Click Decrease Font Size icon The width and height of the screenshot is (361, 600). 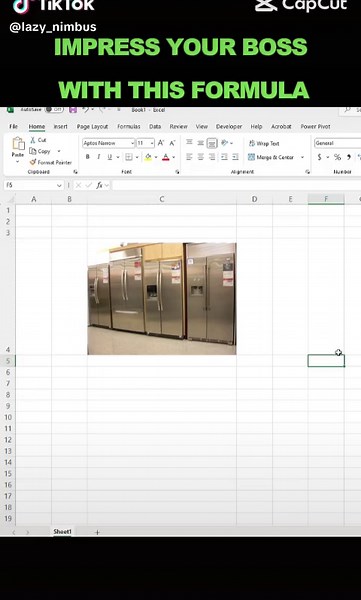[x=172, y=143]
